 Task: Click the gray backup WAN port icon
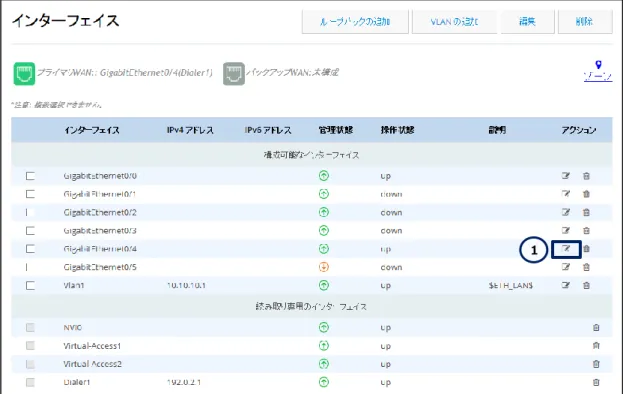click(x=234, y=73)
